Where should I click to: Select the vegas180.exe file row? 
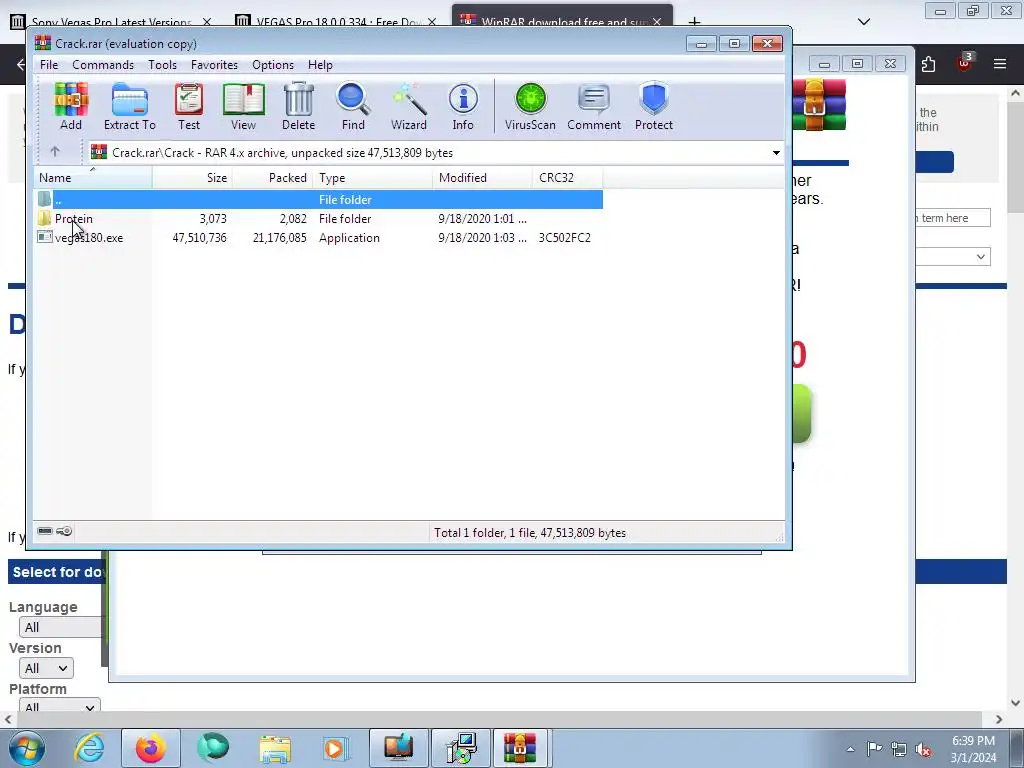tap(318, 238)
